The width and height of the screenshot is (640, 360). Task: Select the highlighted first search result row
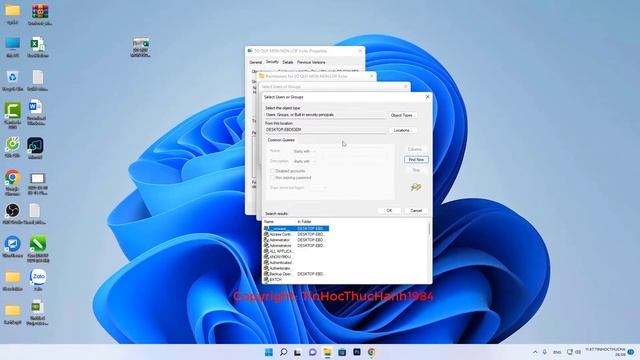click(x=296, y=229)
